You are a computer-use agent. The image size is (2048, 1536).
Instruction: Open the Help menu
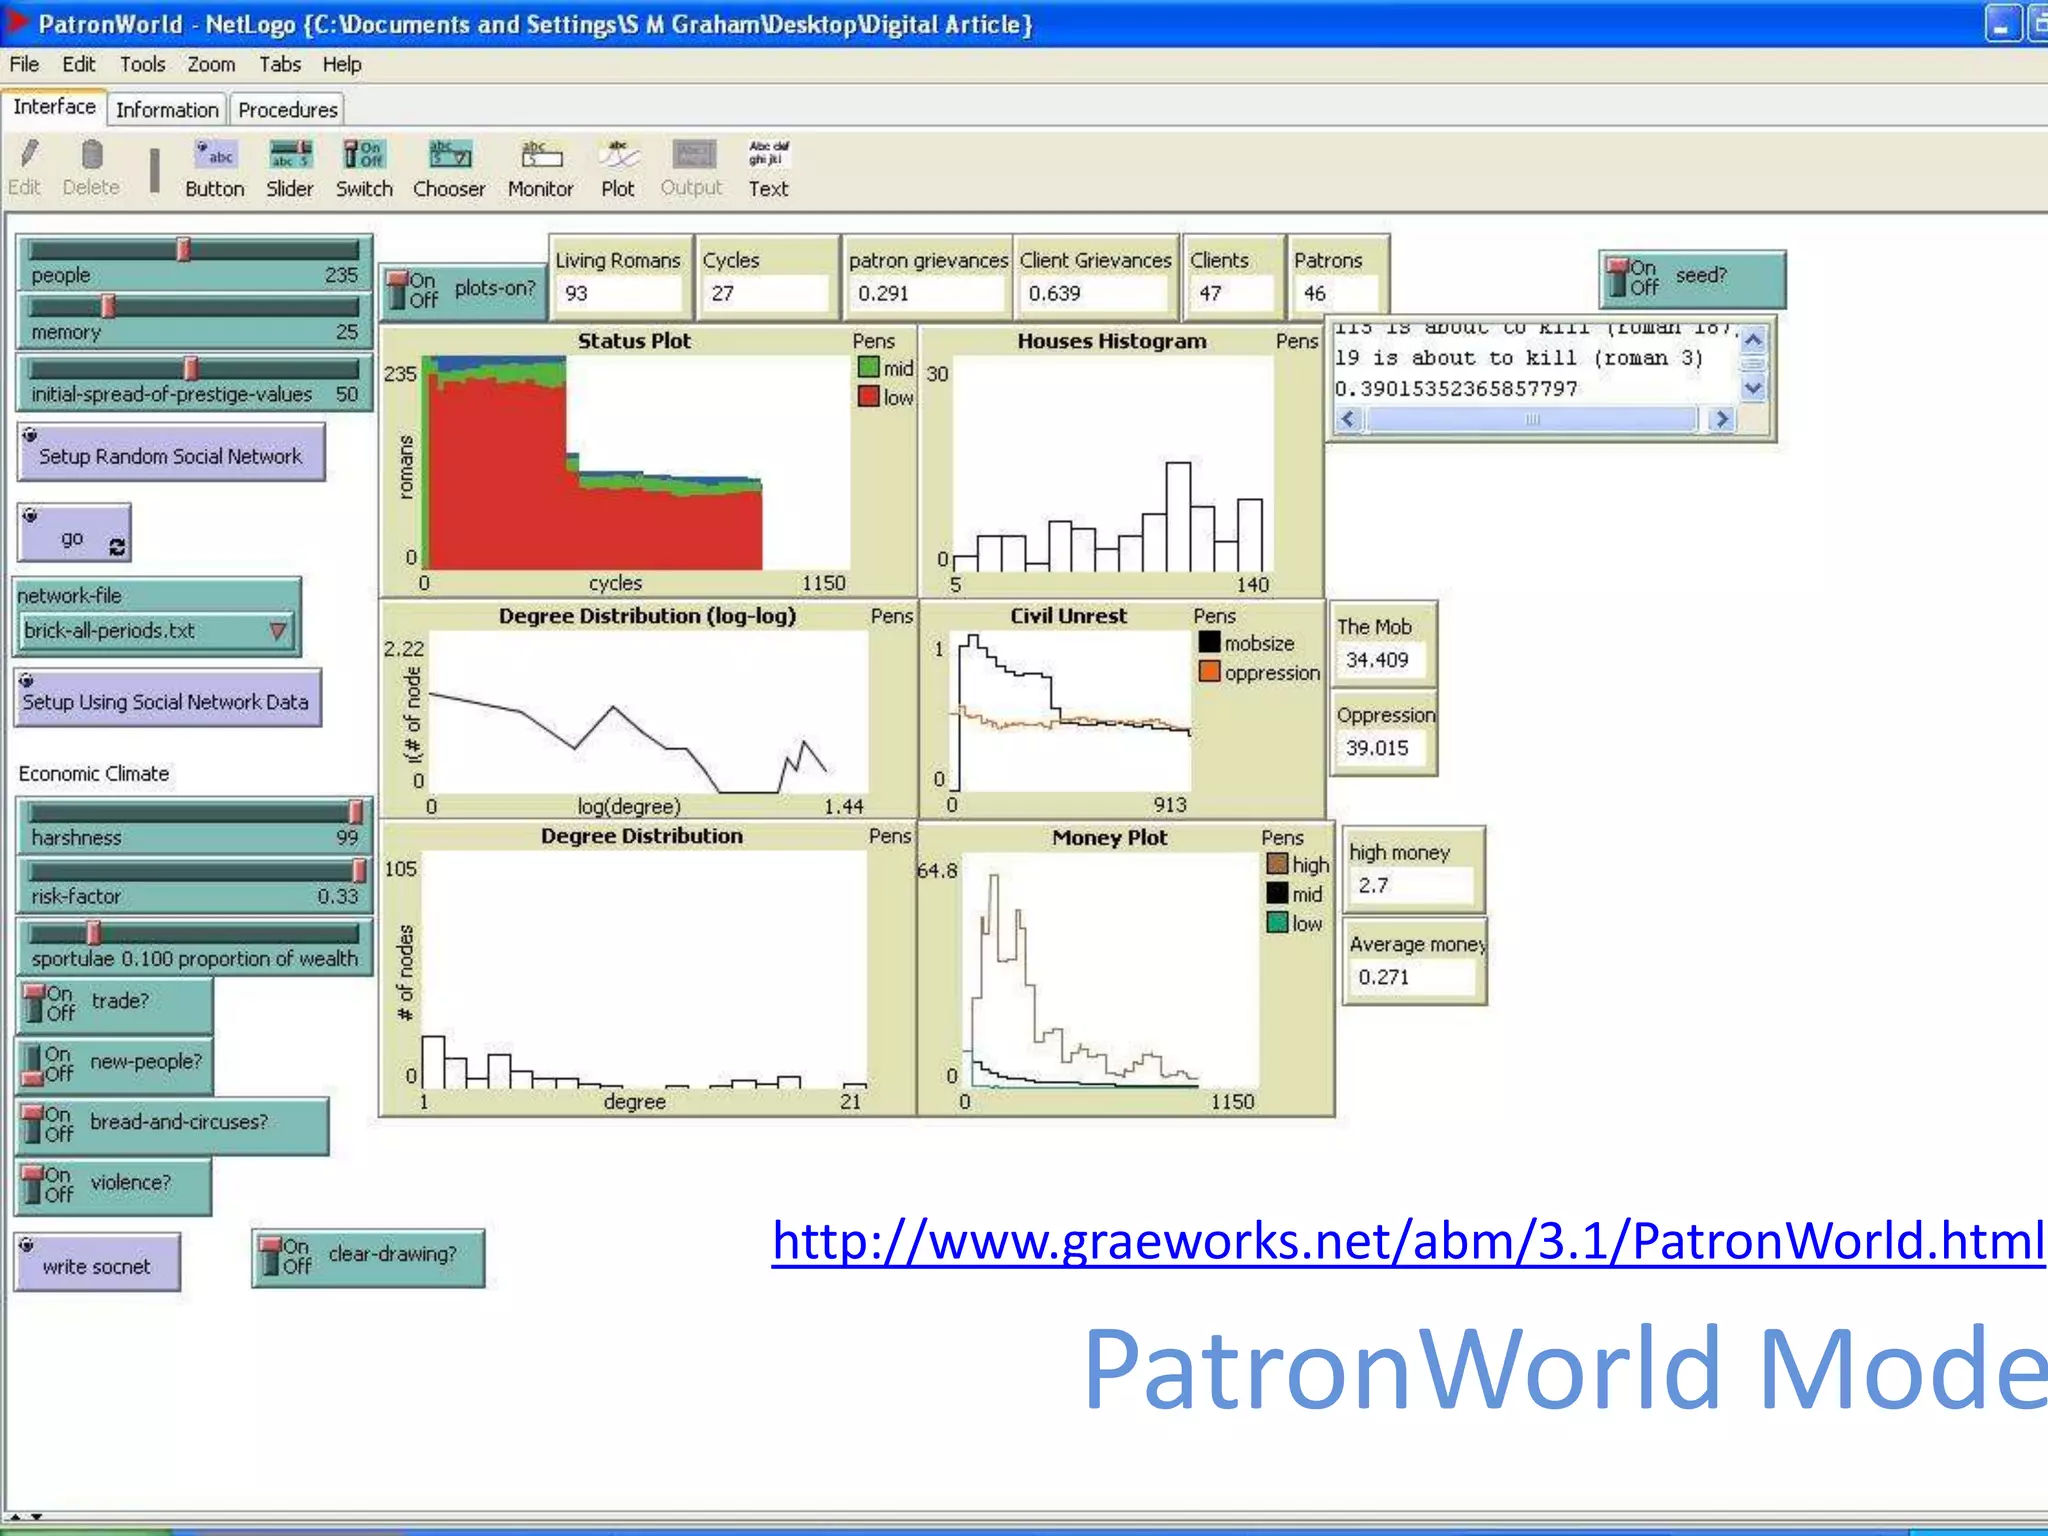(341, 64)
